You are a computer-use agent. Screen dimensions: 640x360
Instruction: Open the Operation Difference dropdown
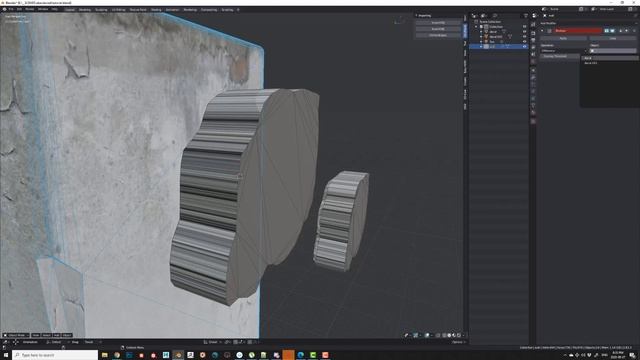(564, 51)
